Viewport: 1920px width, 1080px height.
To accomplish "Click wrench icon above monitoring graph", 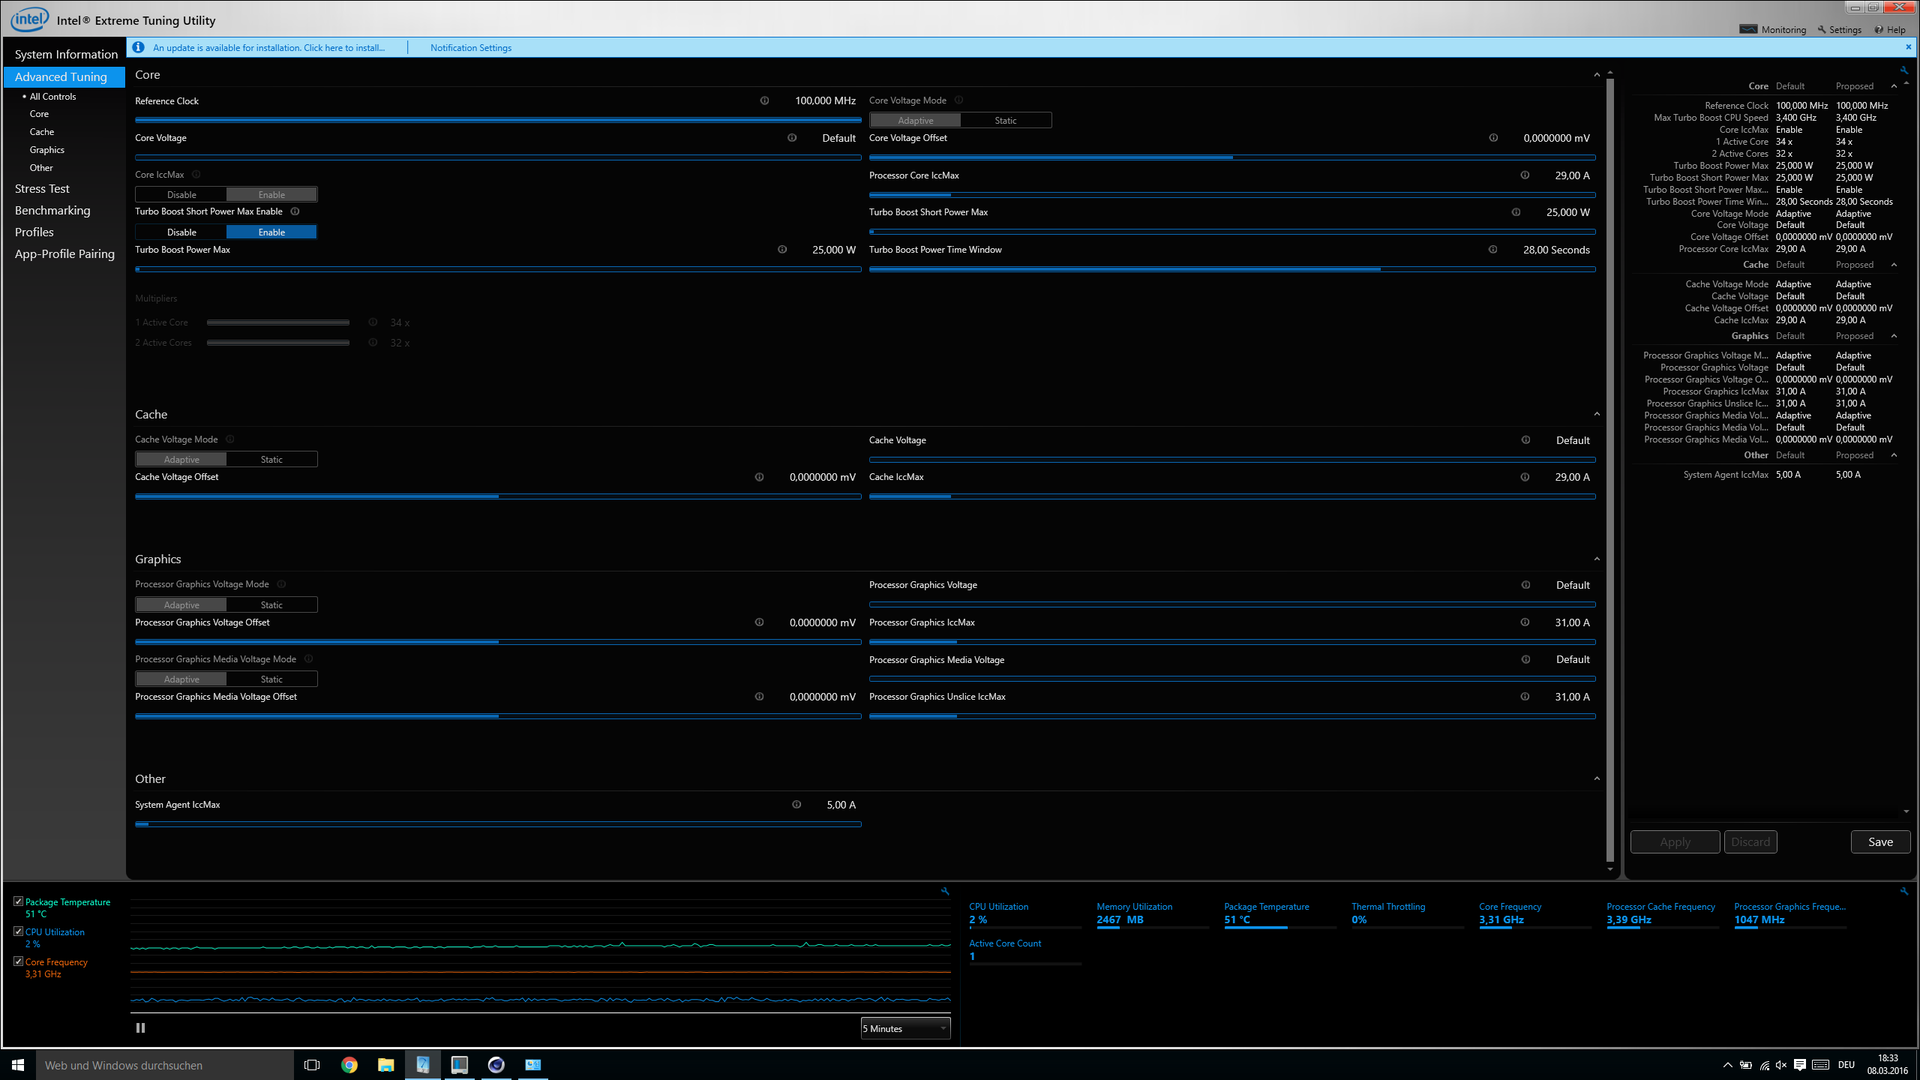I will [x=944, y=891].
